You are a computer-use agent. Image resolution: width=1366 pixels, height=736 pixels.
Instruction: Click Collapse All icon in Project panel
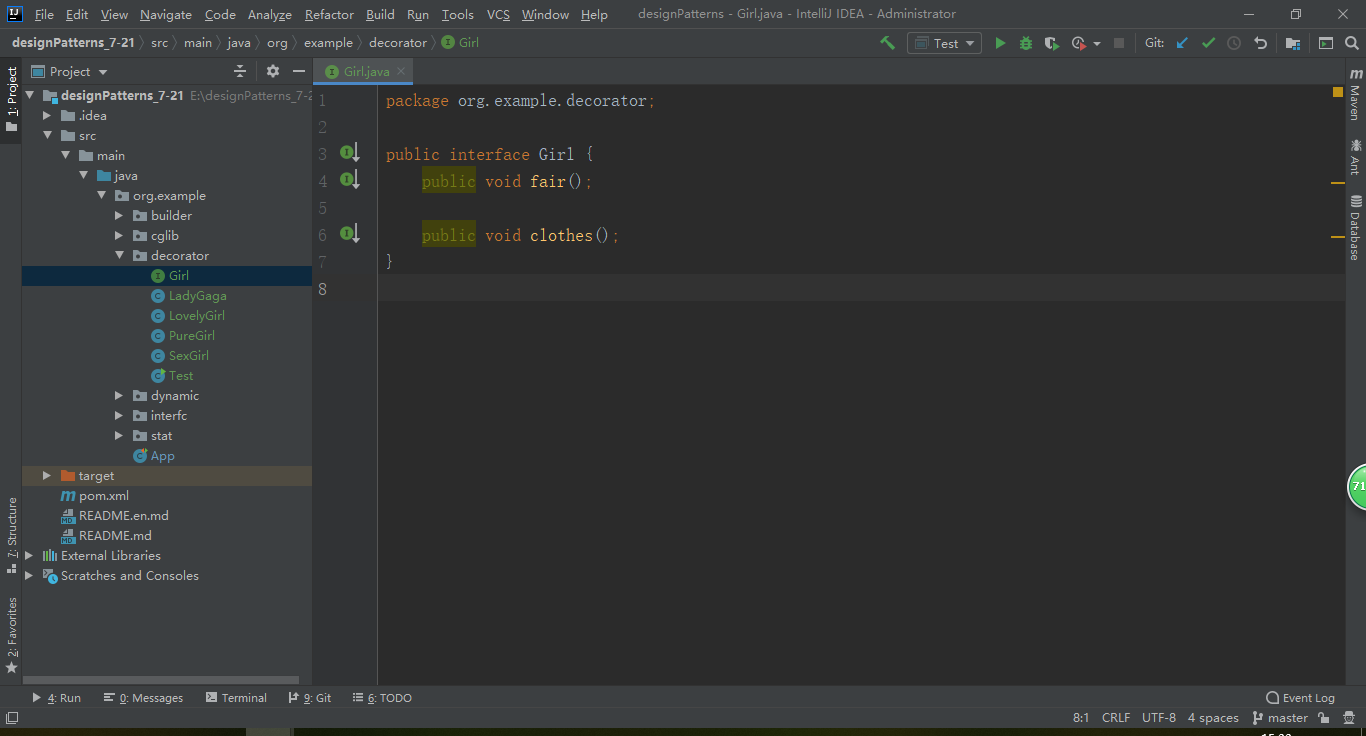coord(240,71)
